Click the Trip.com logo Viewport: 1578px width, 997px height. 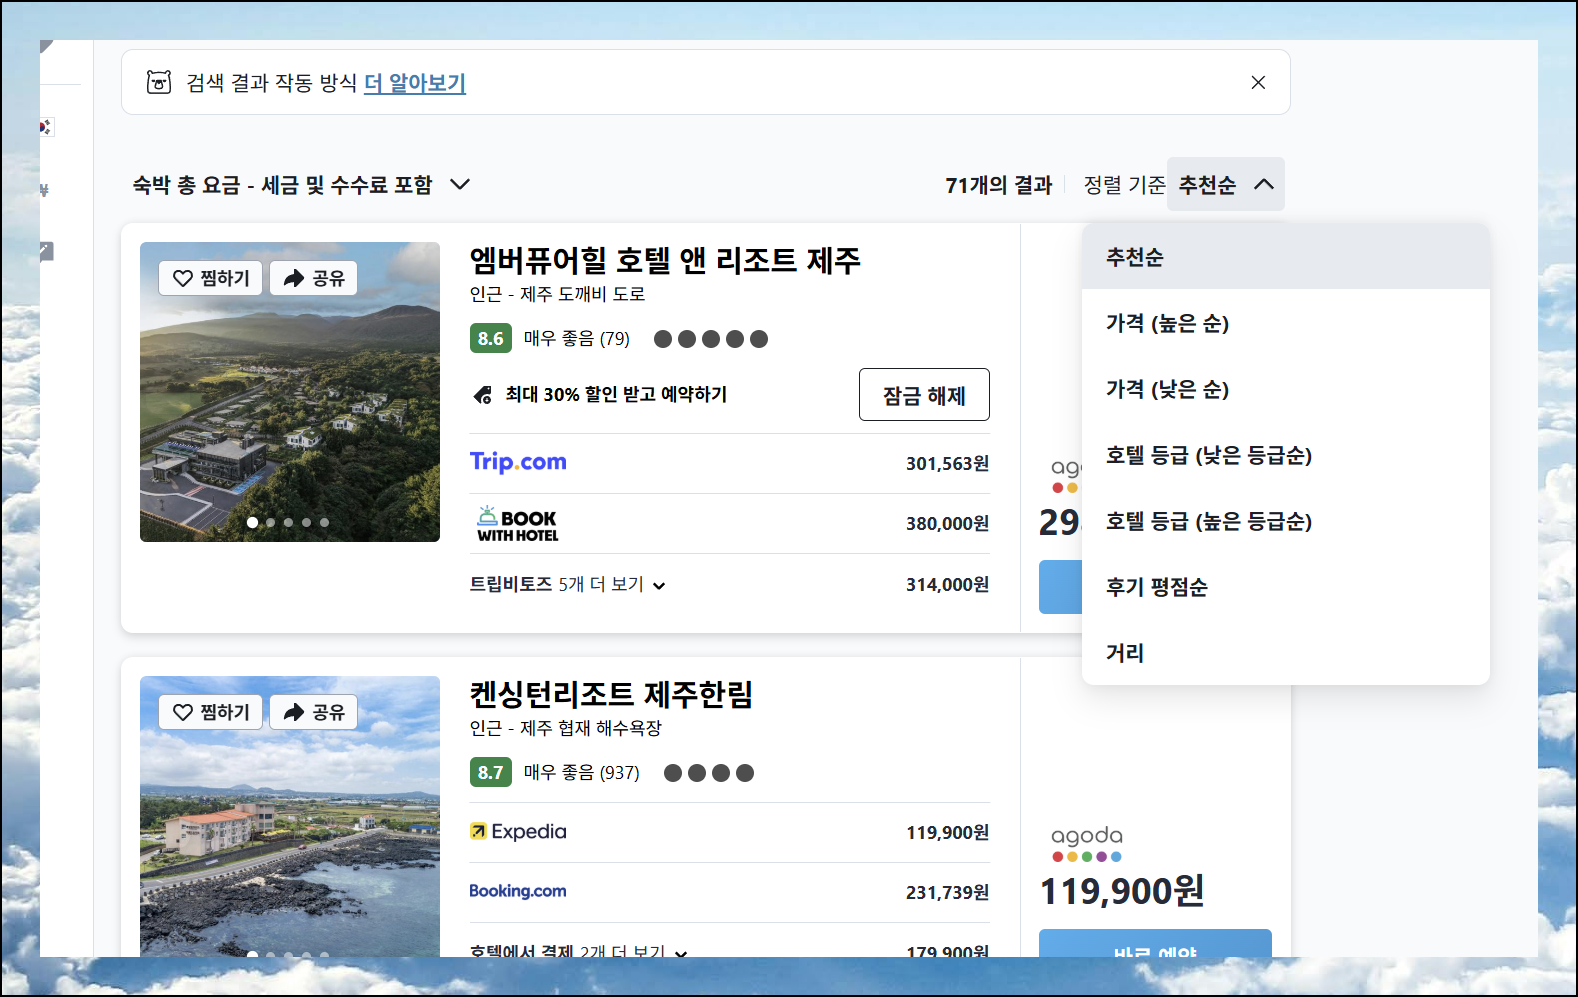[x=518, y=461]
